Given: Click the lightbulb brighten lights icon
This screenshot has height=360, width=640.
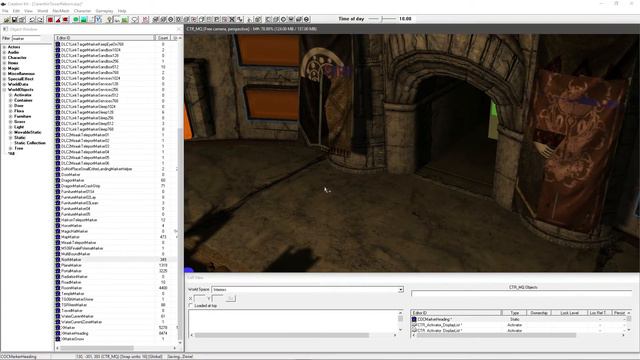Looking at the screenshot, I should pyautogui.click(x=109, y=19).
